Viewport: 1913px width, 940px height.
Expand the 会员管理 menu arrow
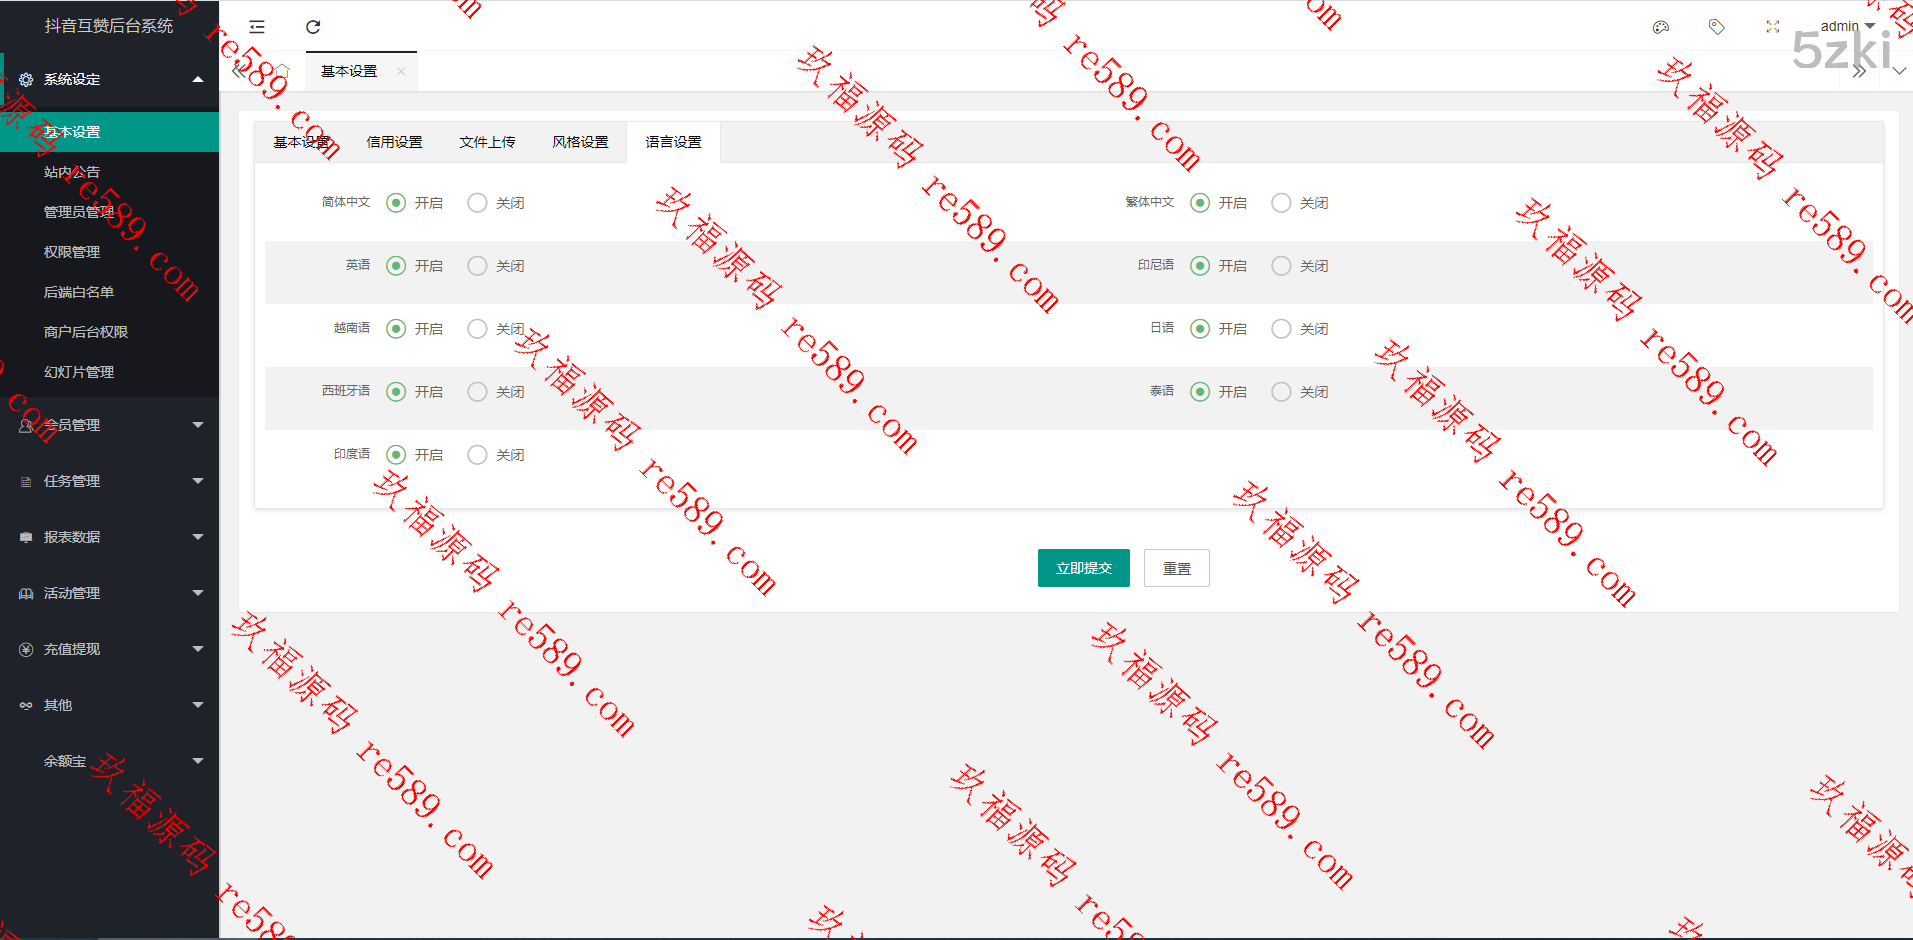(198, 425)
